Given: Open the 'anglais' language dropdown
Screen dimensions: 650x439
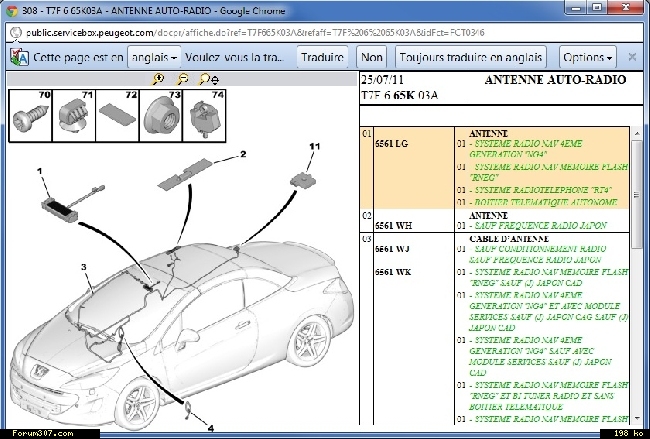Looking at the screenshot, I should point(154,57).
